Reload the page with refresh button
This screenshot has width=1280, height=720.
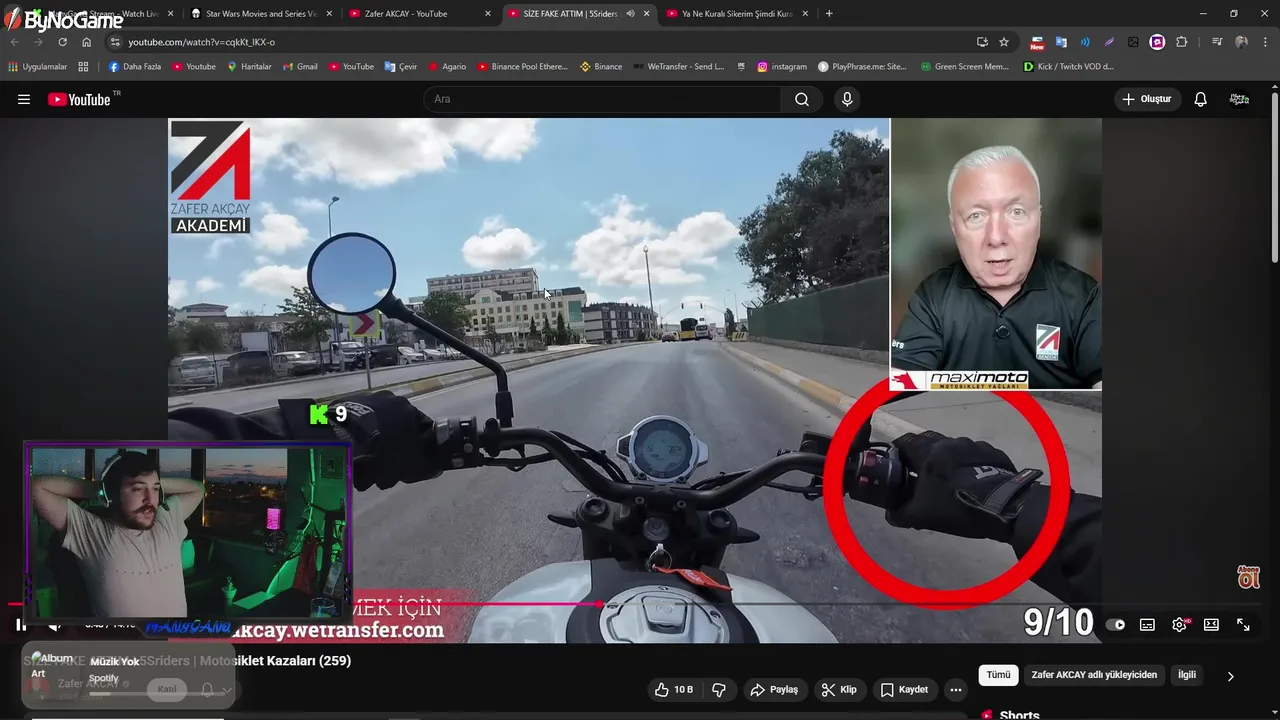62,42
